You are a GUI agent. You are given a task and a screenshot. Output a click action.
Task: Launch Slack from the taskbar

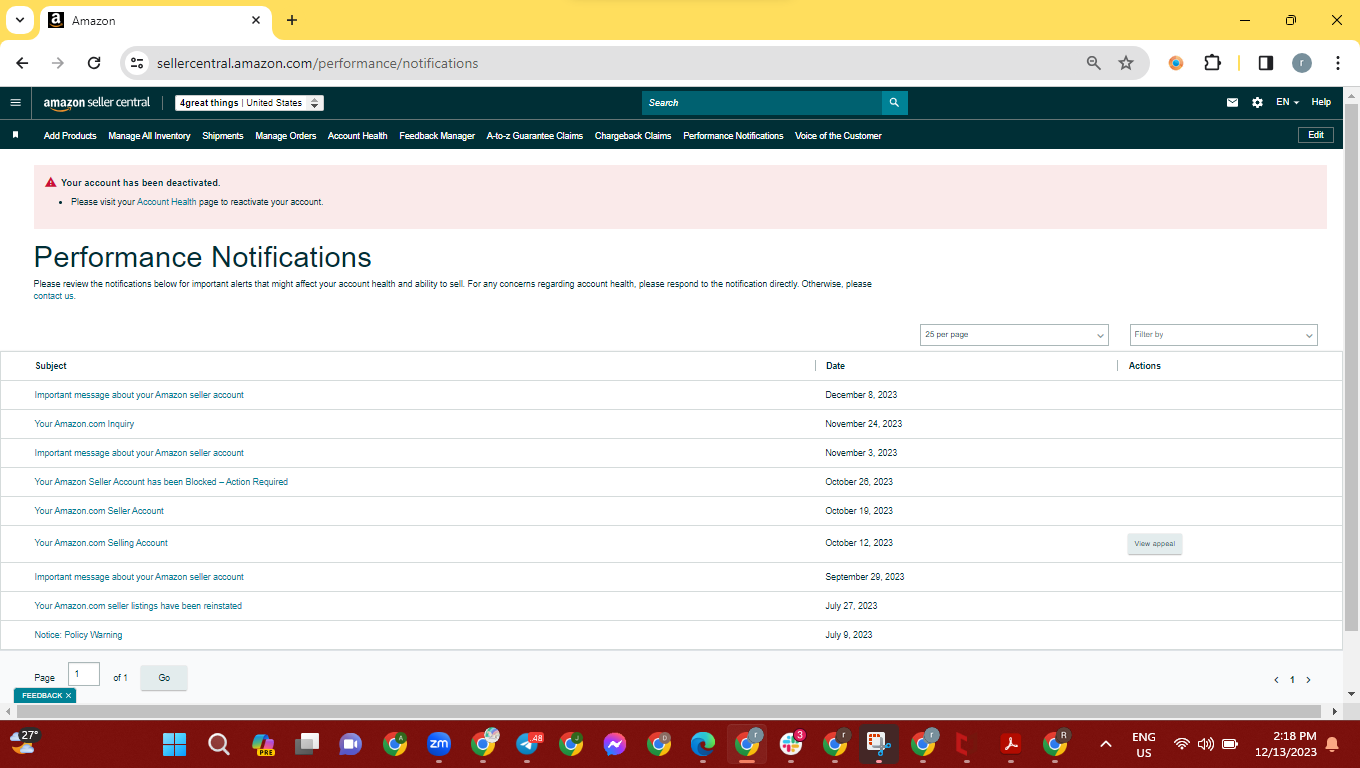[x=792, y=744]
